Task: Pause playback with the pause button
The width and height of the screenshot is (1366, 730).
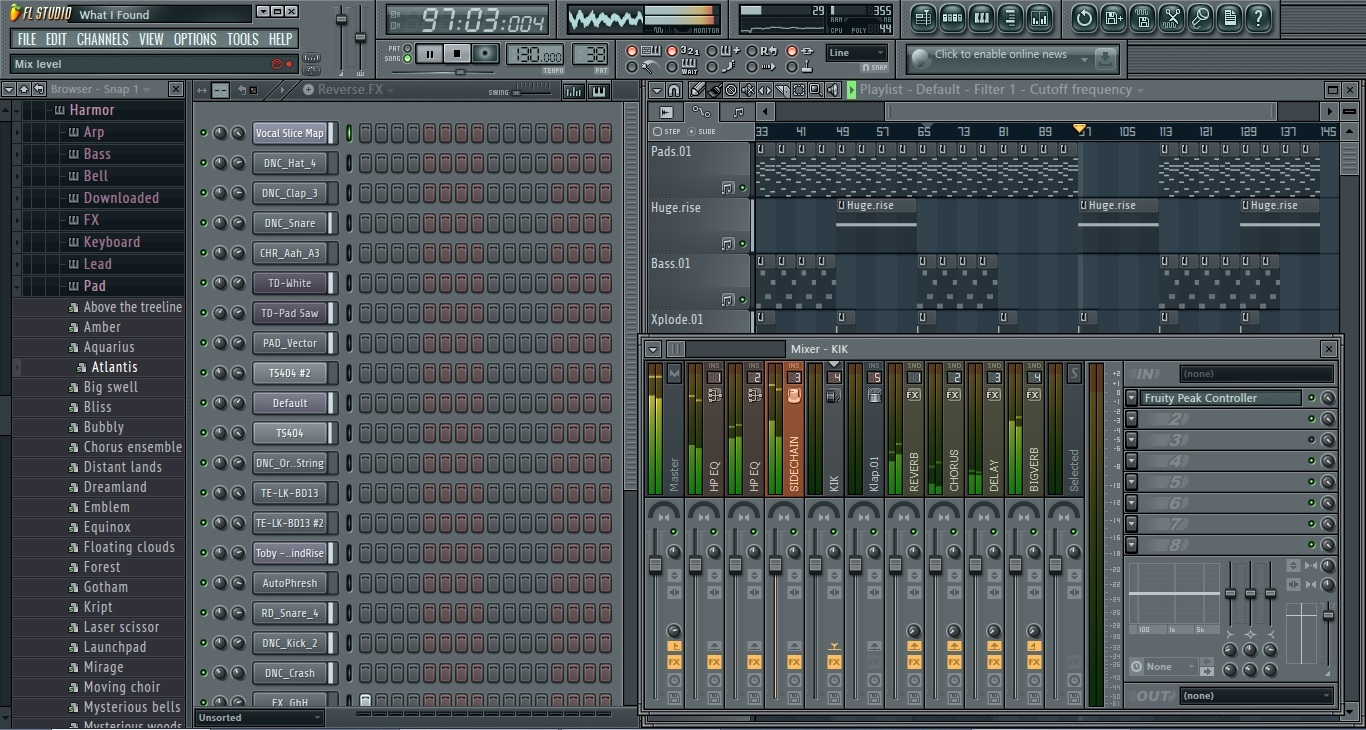Action: pyautogui.click(x=429, y=54)
